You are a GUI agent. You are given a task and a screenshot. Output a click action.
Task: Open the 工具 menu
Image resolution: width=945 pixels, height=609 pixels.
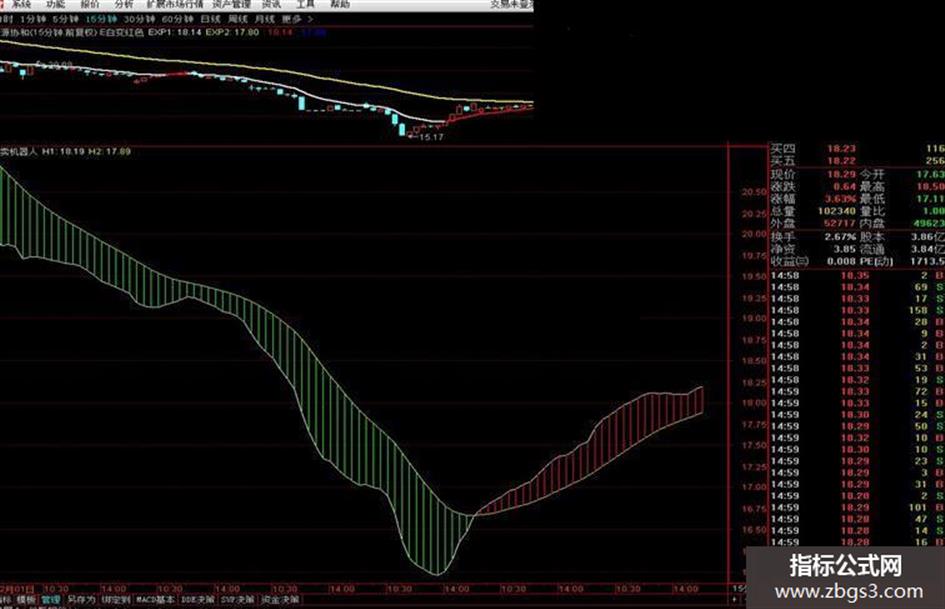[x=306, y=4]
